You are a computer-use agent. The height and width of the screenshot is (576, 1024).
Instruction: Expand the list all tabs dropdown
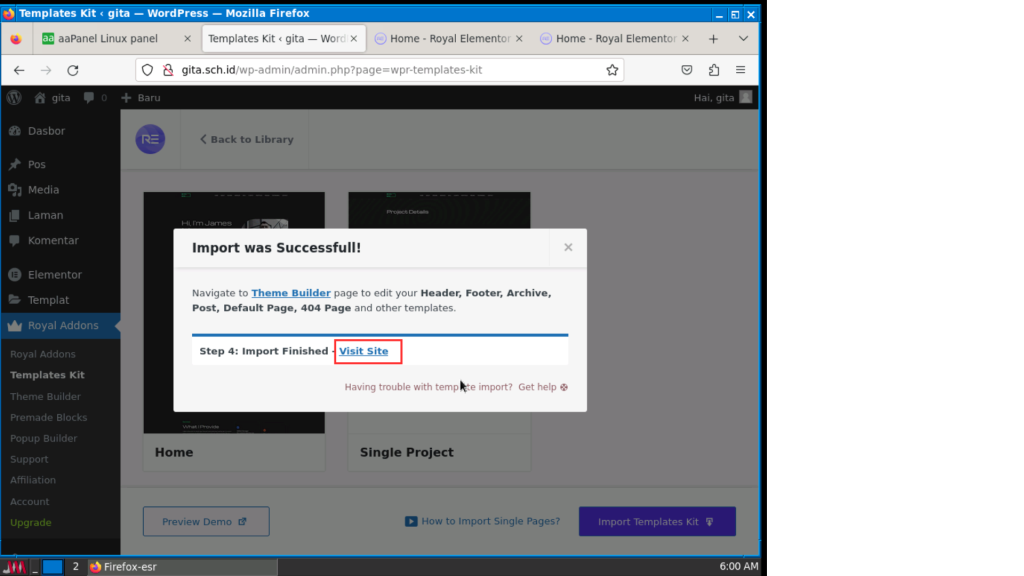(743, 39)
